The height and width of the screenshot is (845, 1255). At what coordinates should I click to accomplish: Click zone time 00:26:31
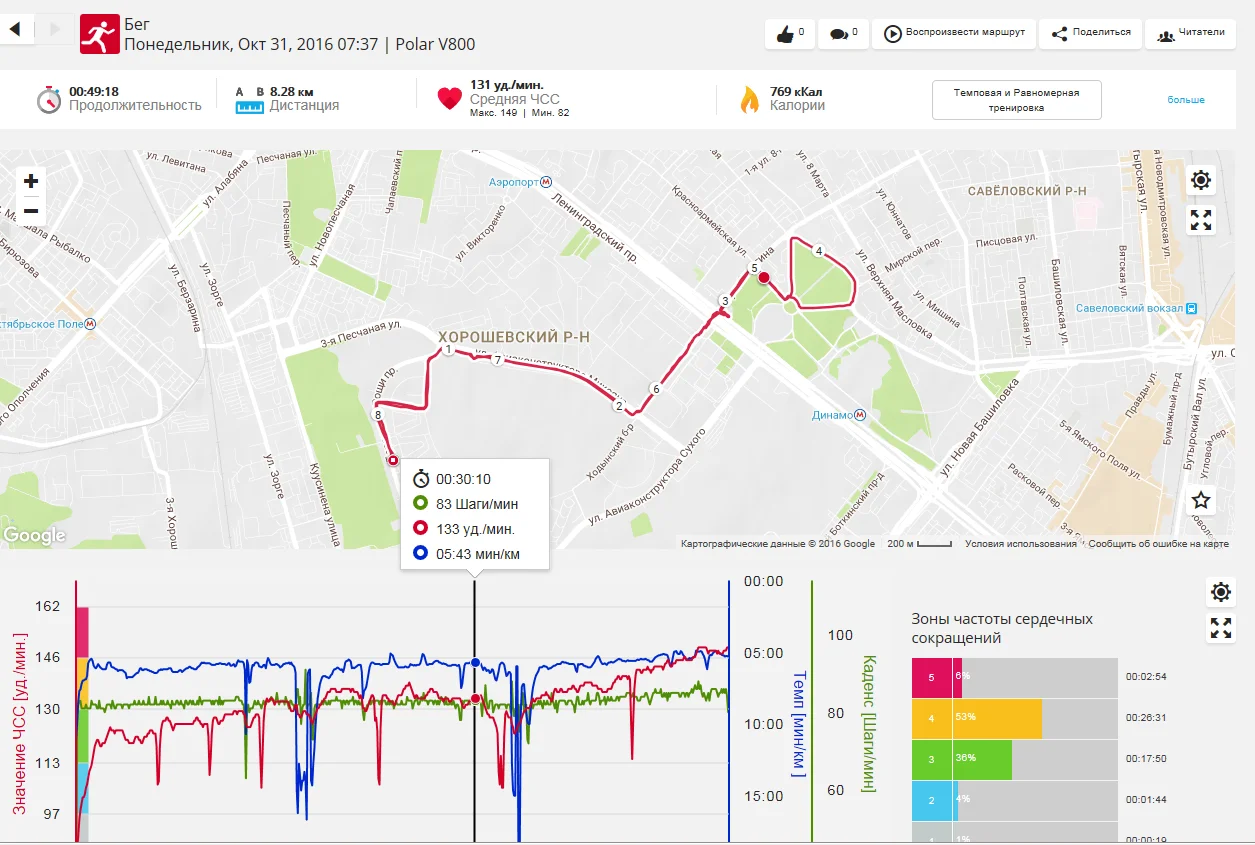tap(1146, 717)
